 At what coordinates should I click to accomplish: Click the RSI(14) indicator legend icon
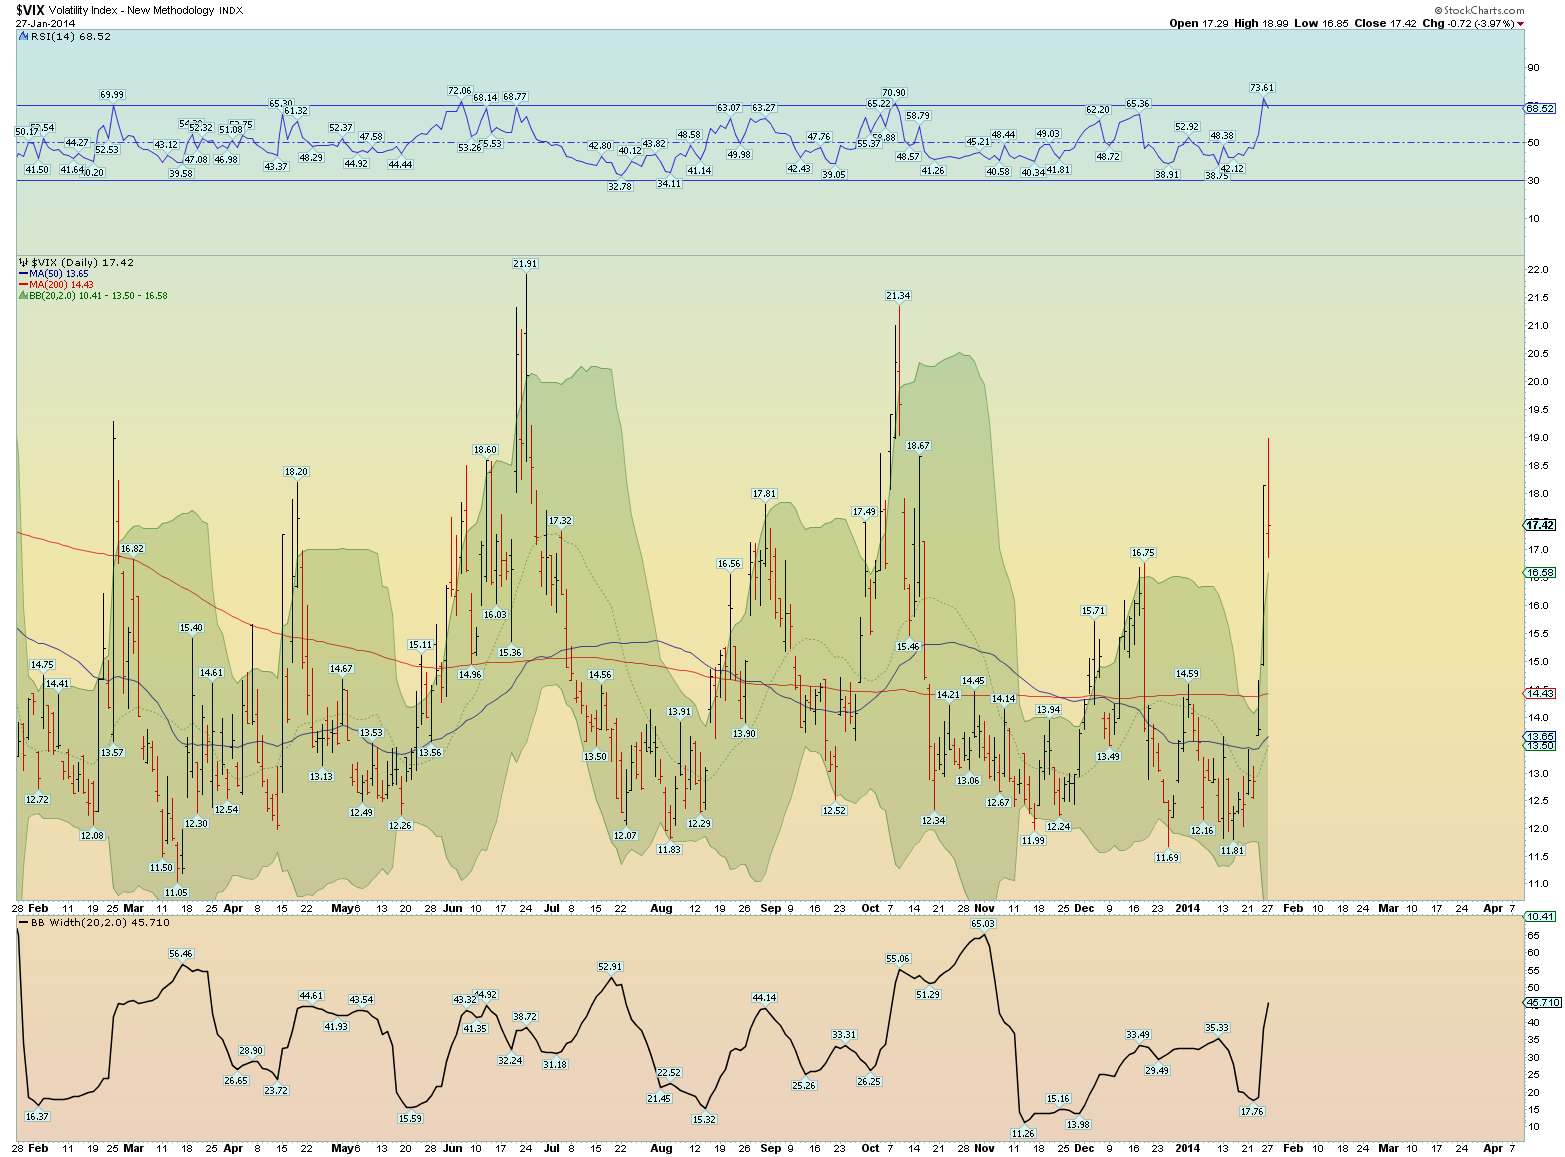(23, 36)
